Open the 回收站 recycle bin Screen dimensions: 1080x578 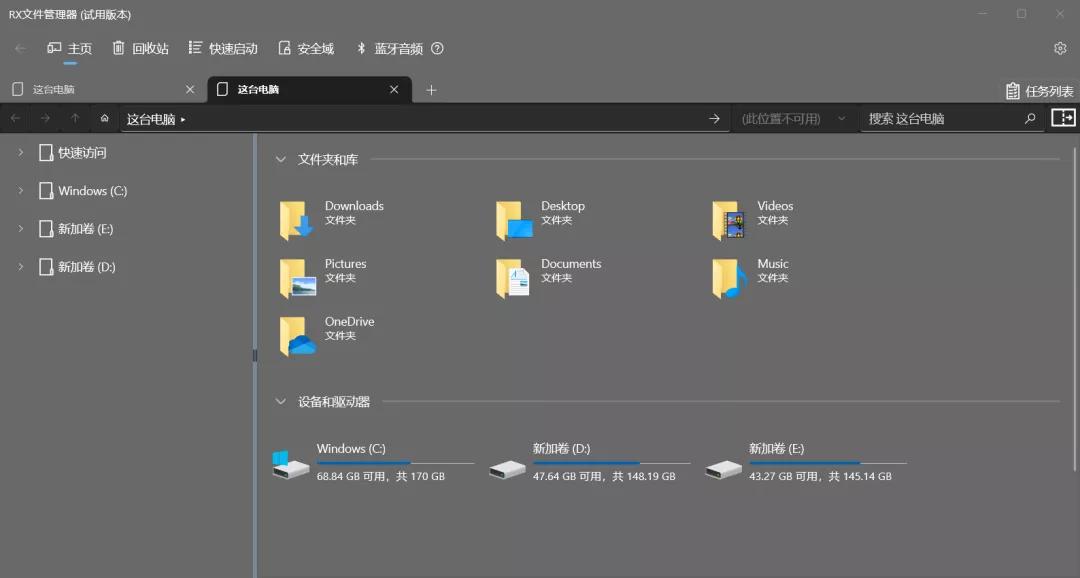pyautogui.click(x=141, y=48)
